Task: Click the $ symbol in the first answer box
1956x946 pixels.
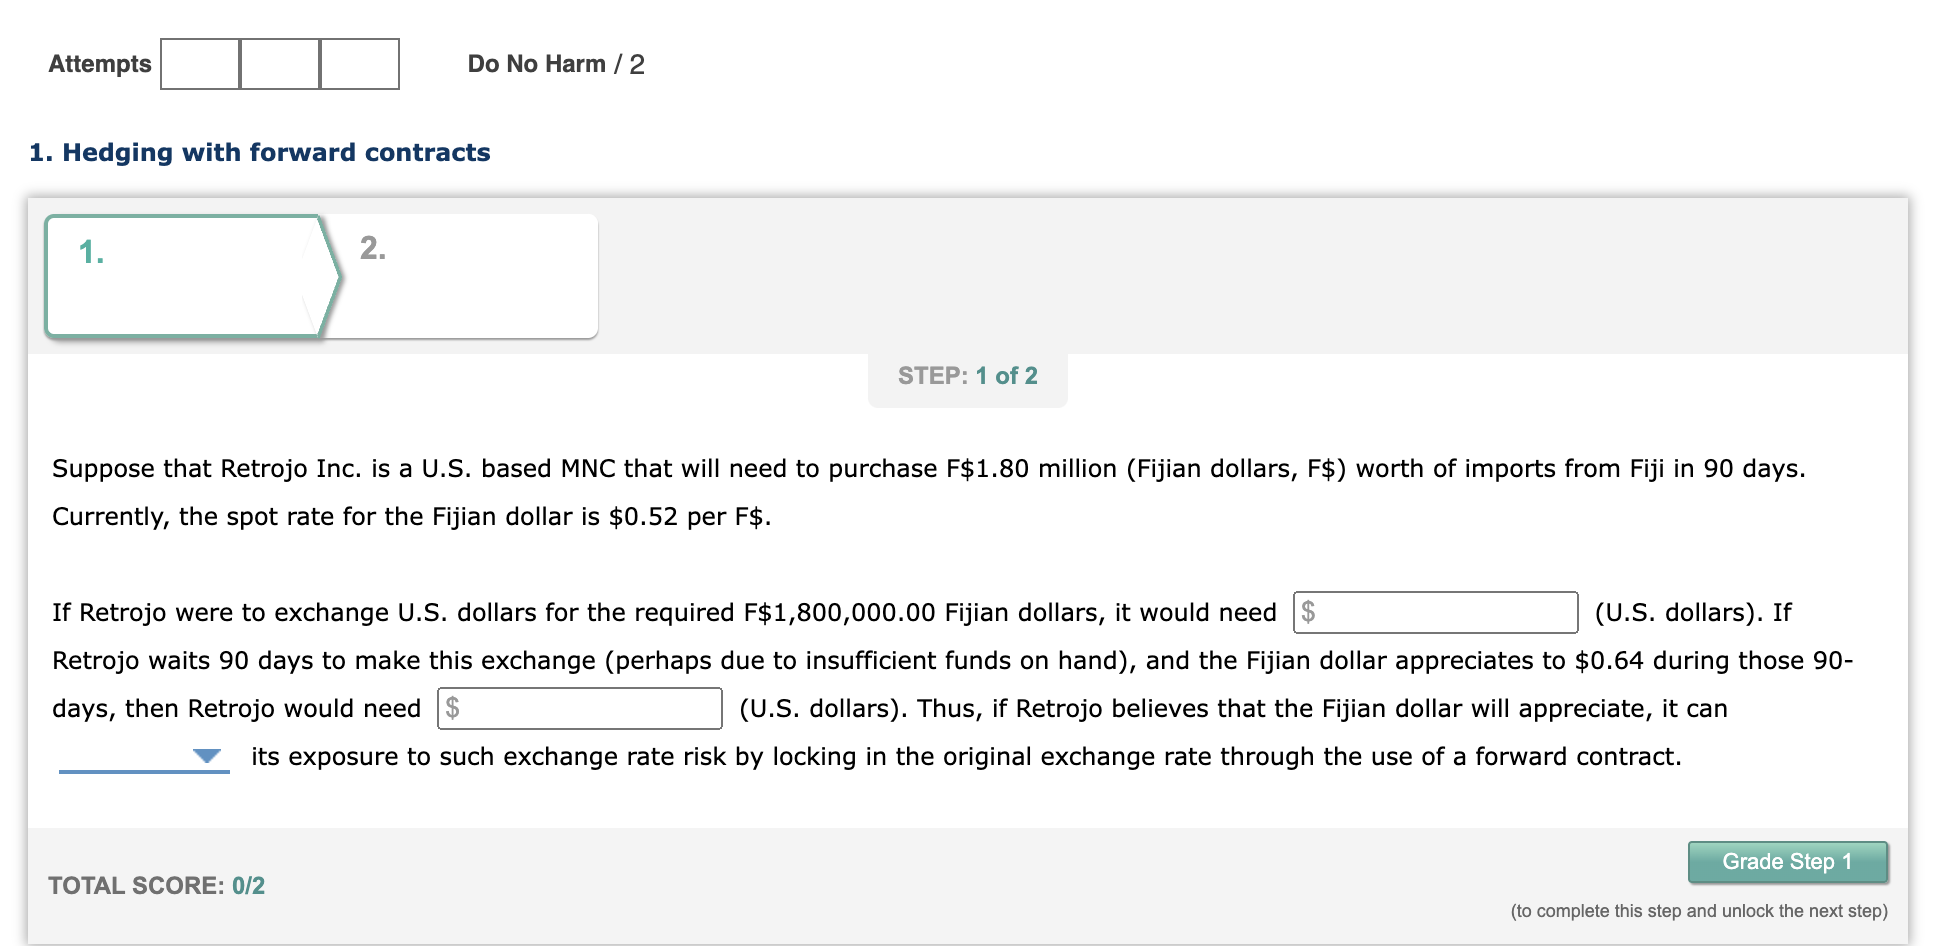Action: pos(1310,612)
